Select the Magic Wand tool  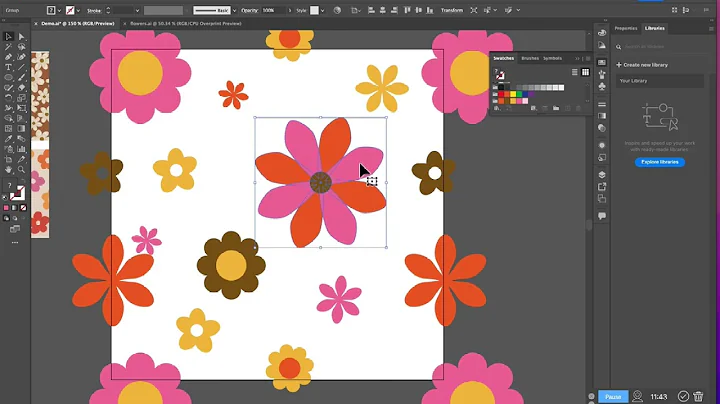click(x=8, y=47)
